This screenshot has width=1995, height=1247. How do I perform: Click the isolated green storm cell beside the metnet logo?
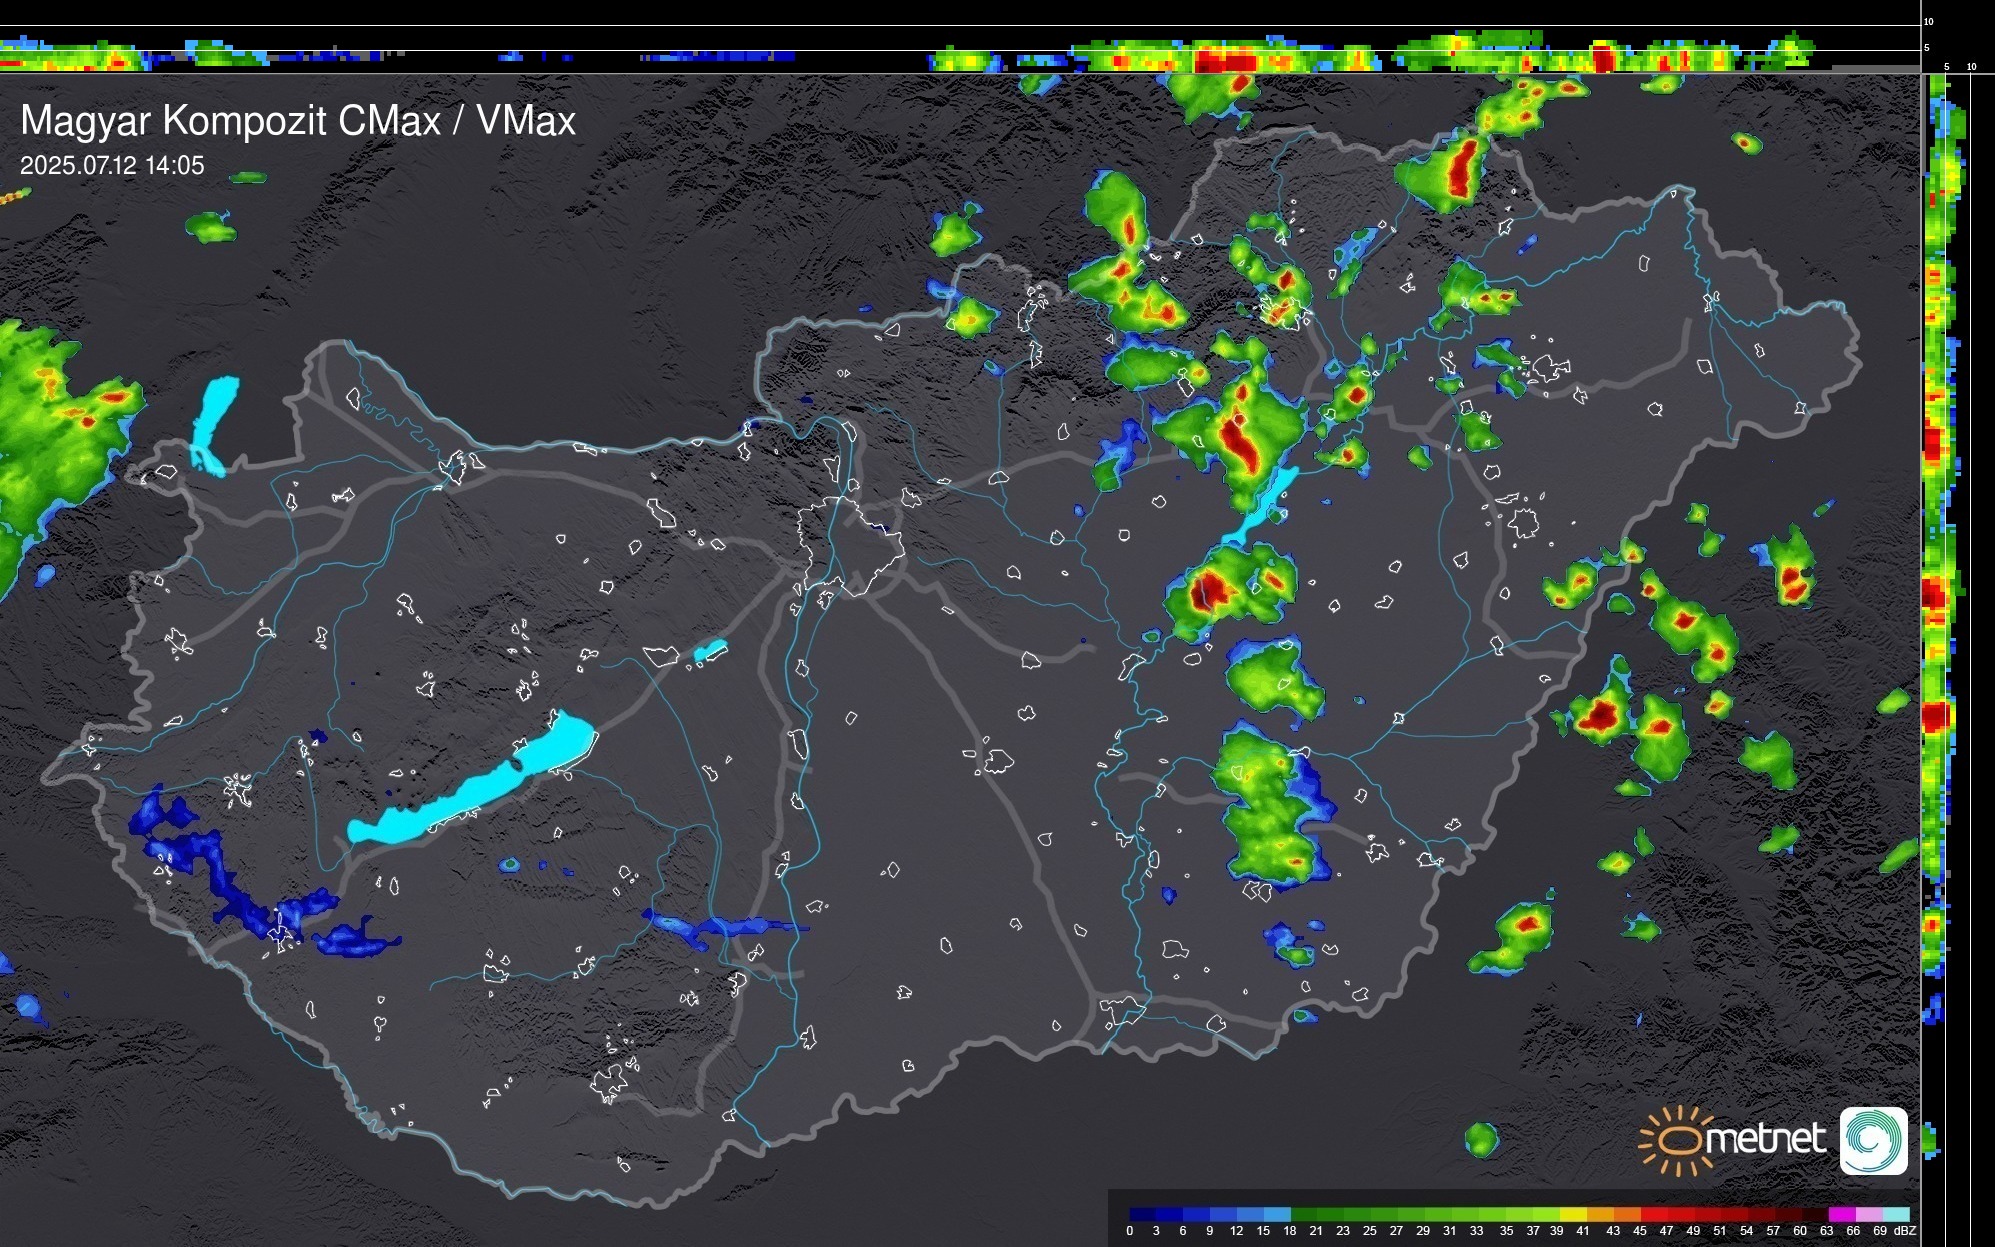tap(1481, 1139)
